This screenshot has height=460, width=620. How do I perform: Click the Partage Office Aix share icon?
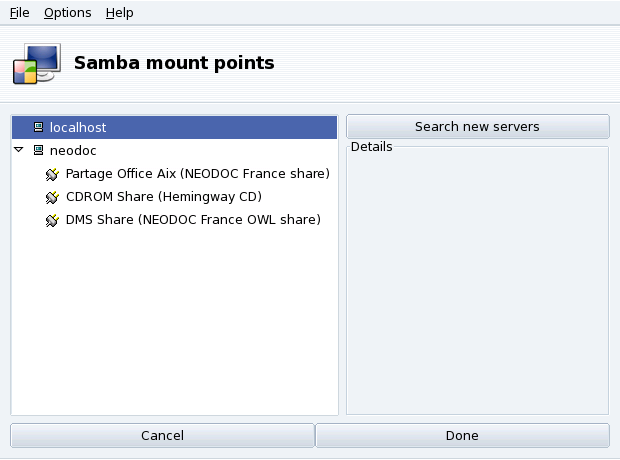point(53,174)
